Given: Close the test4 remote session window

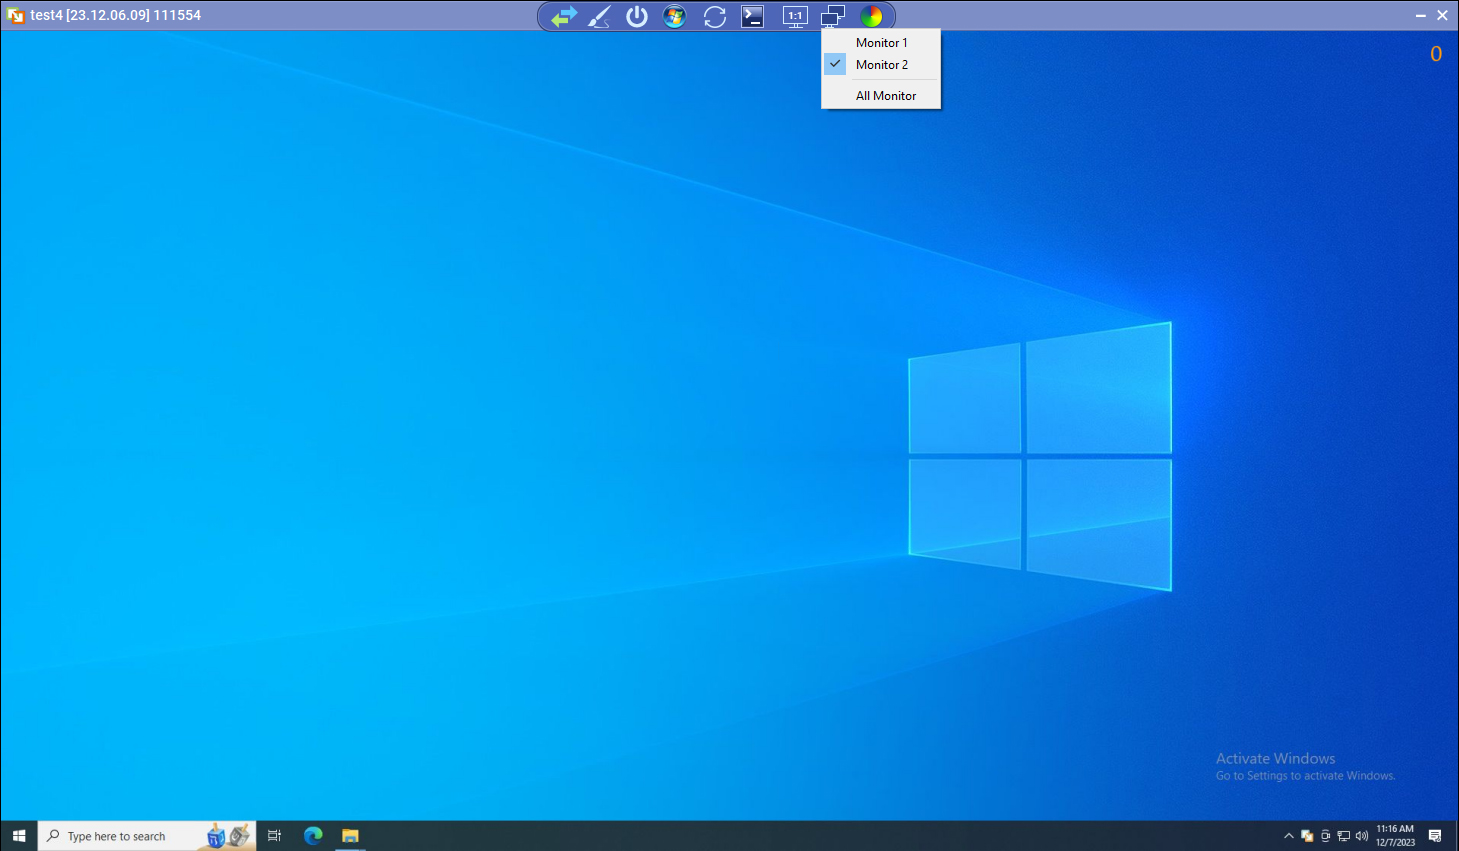Looking at the screenshot, I should click(1442, 15).
